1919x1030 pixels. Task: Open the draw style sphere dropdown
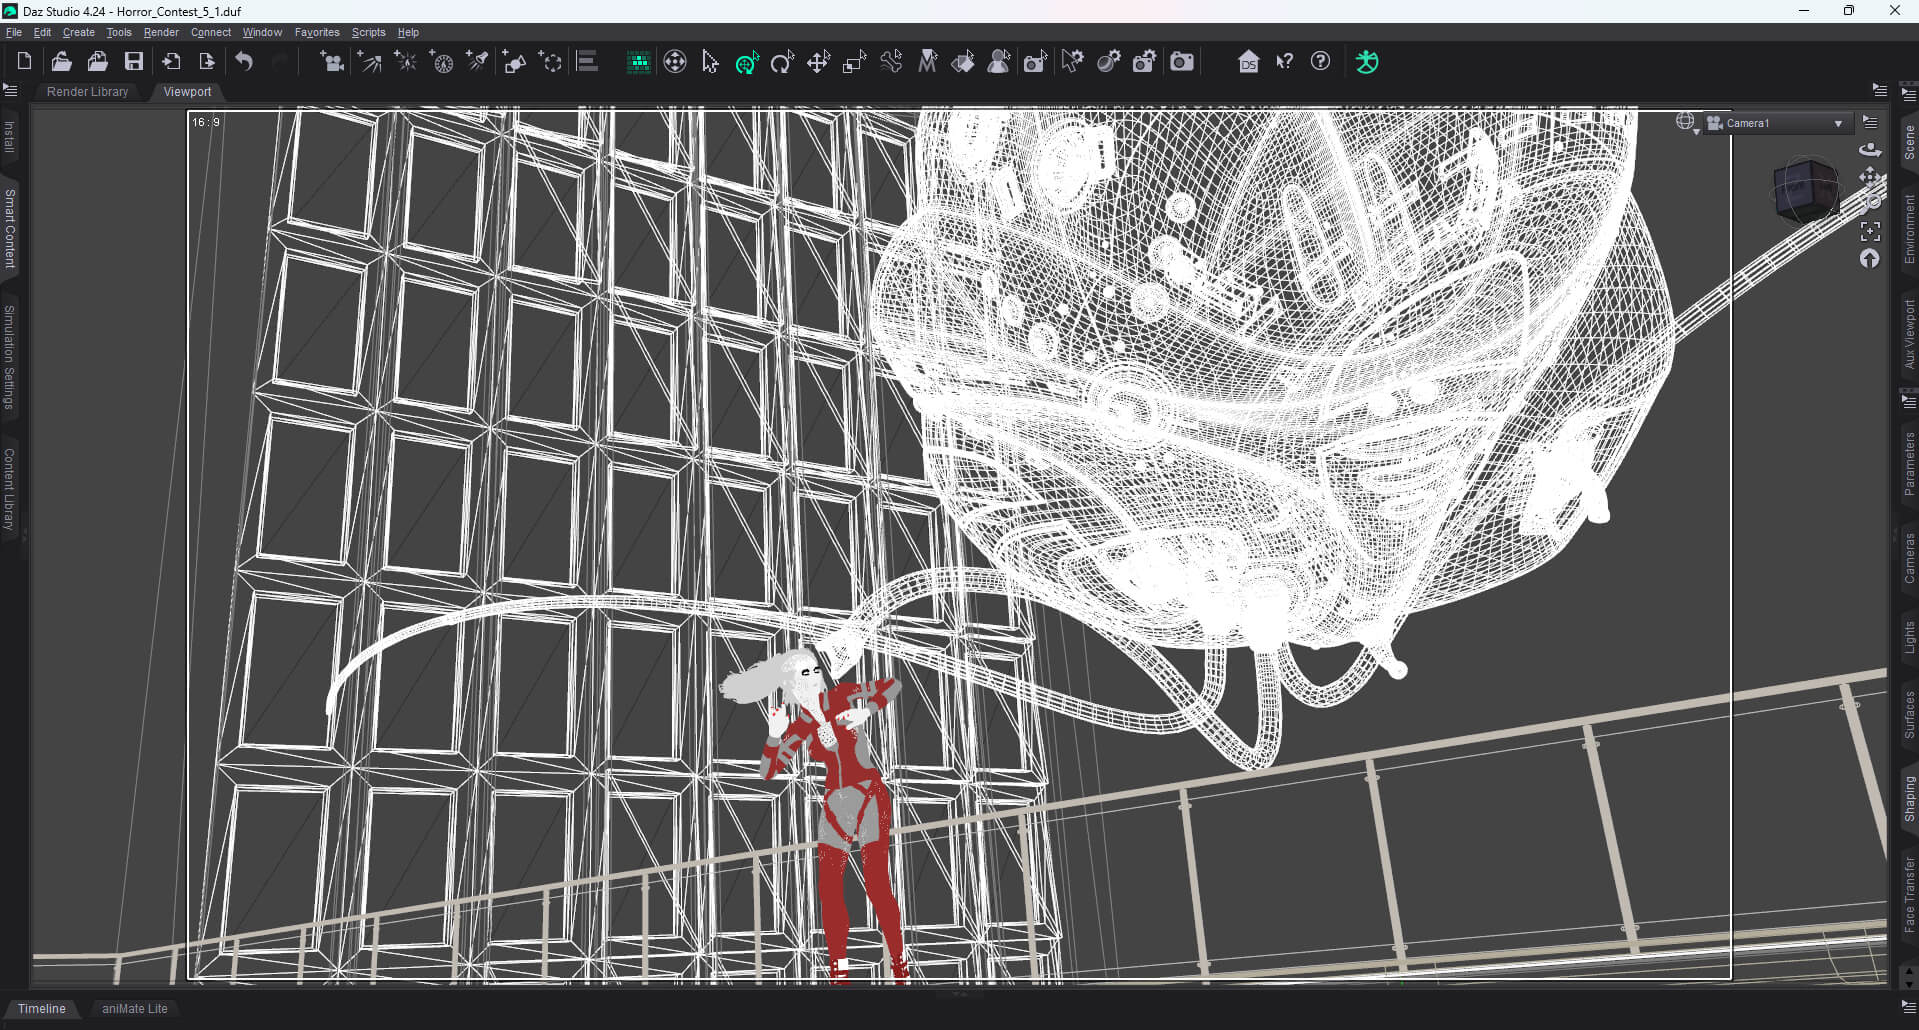point(1687,123)
